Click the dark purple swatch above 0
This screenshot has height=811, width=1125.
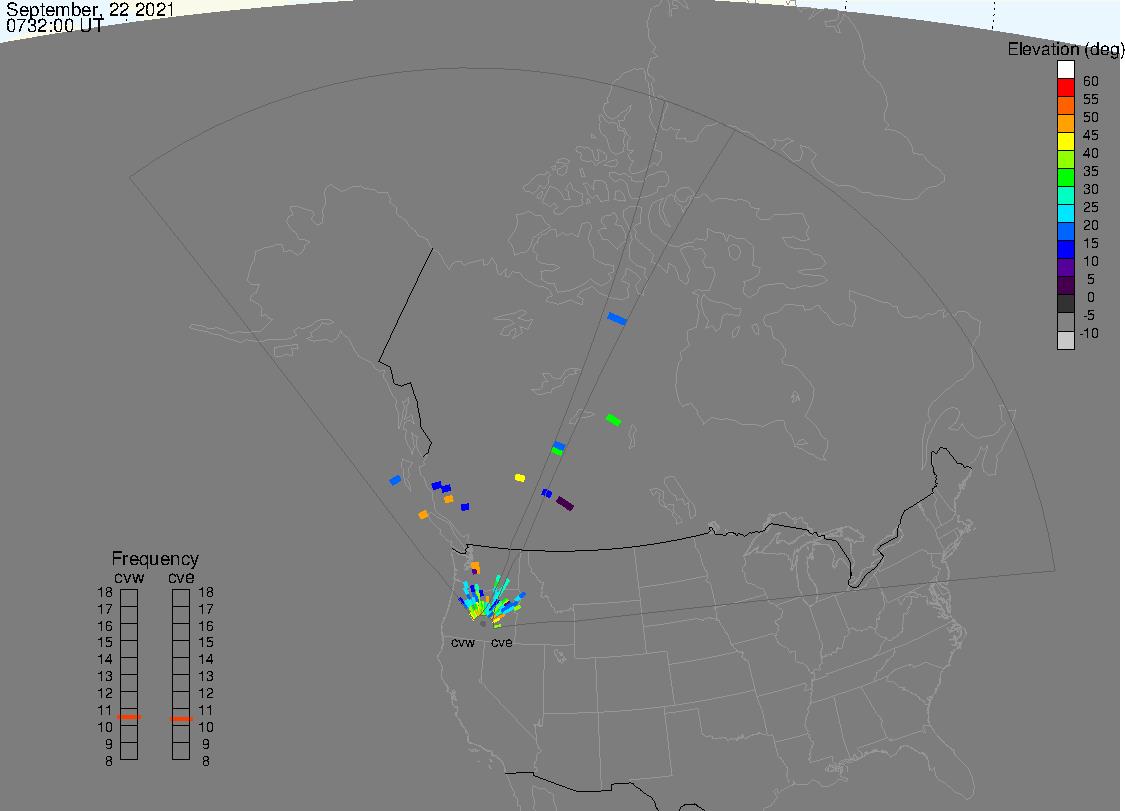point(1065,286)
